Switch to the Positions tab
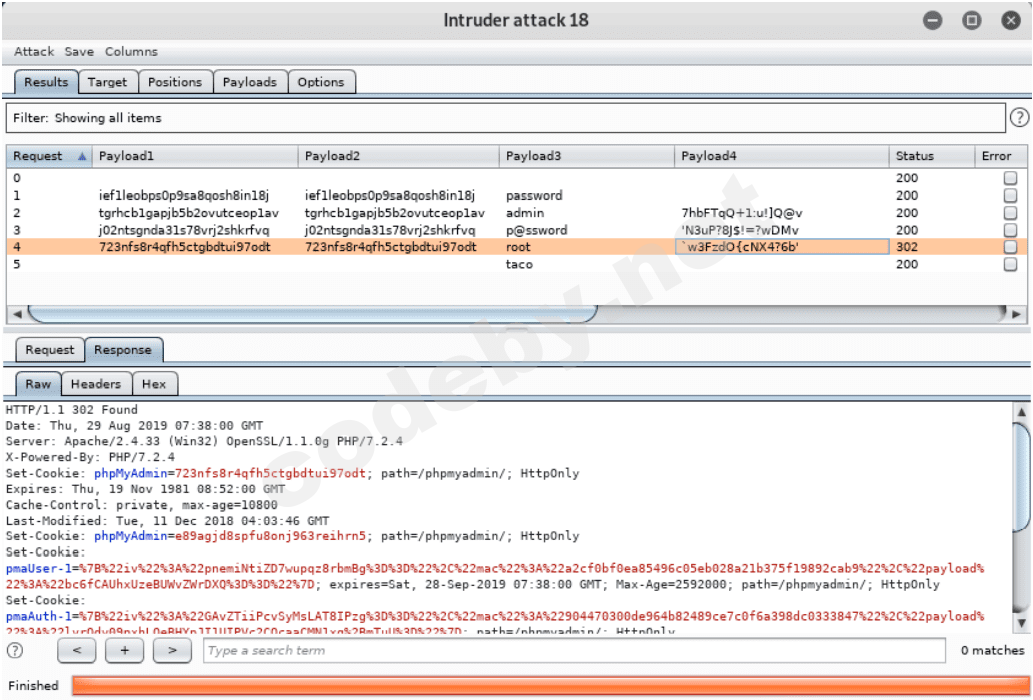This screenshot has width=1033, height=700. [x=175, y=82]
